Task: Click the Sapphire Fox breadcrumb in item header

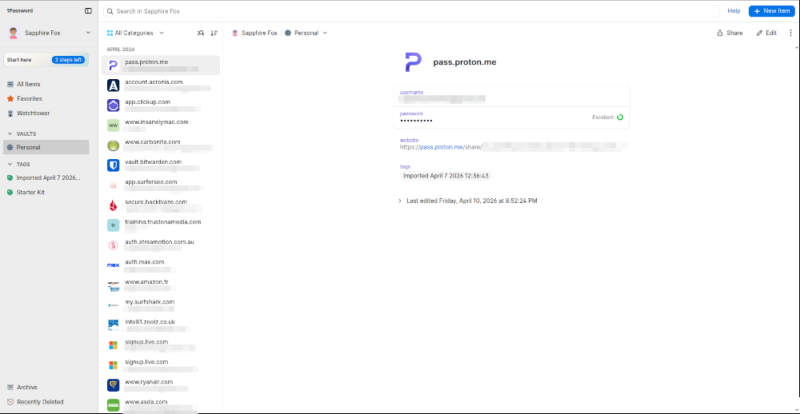Action: [255, 33]
